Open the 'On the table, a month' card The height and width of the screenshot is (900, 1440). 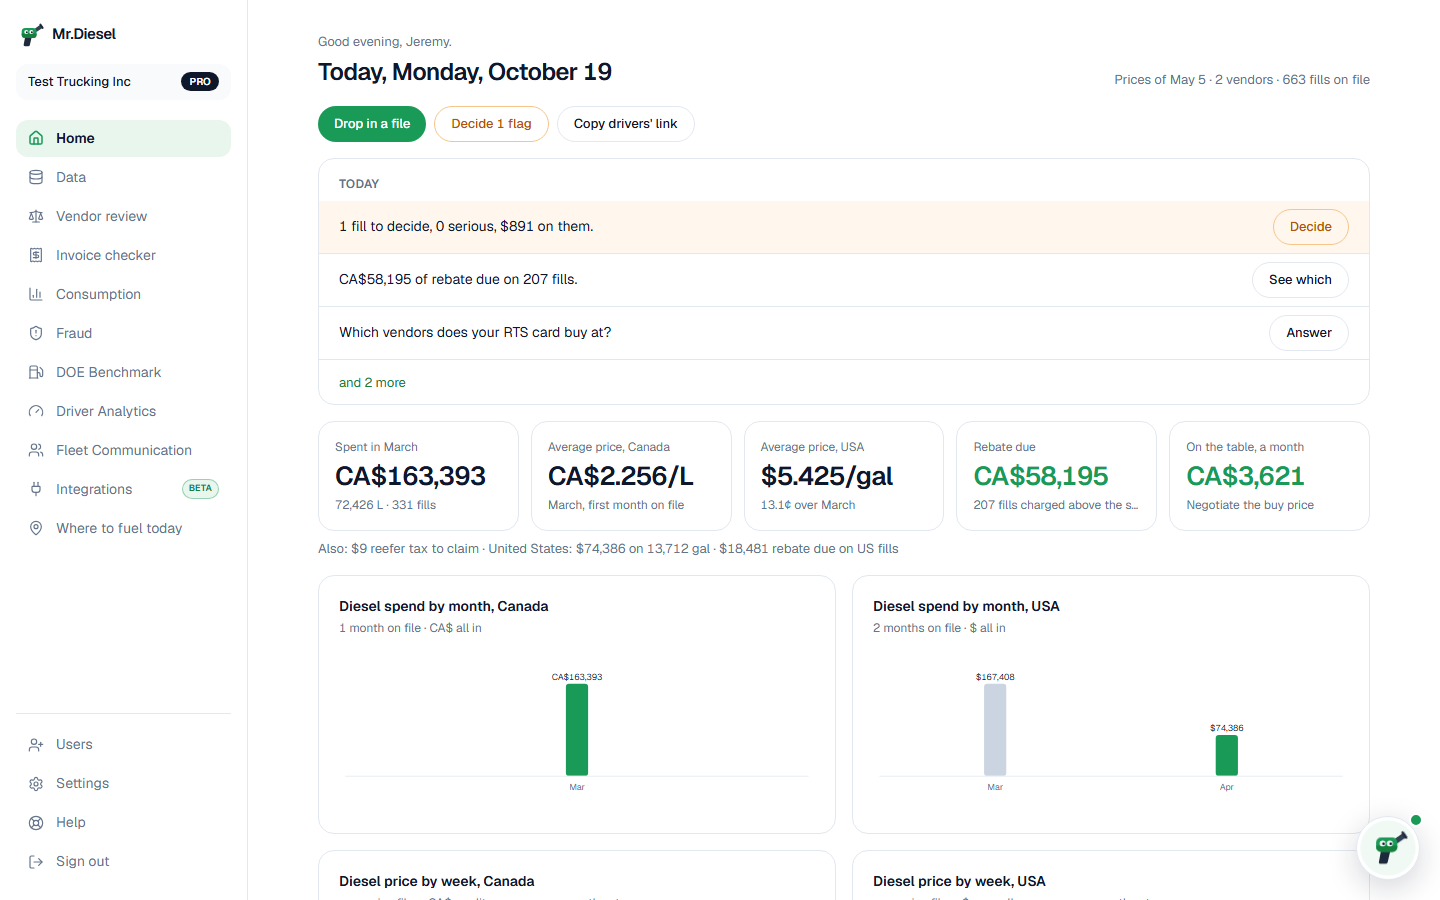click(x=1269, y=476)
